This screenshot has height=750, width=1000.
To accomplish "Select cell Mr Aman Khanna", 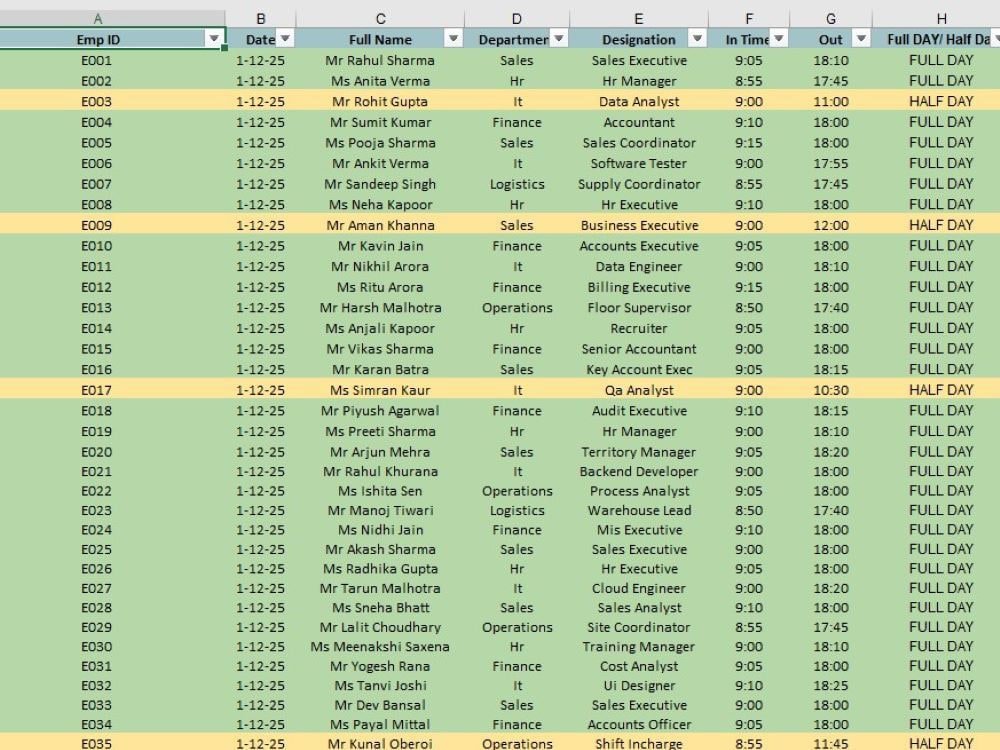I will click(x=380, y=225).
